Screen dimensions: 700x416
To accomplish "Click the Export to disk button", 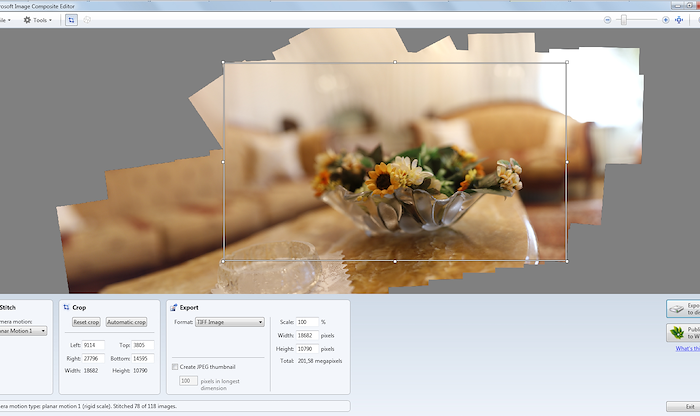I will 683,309.
